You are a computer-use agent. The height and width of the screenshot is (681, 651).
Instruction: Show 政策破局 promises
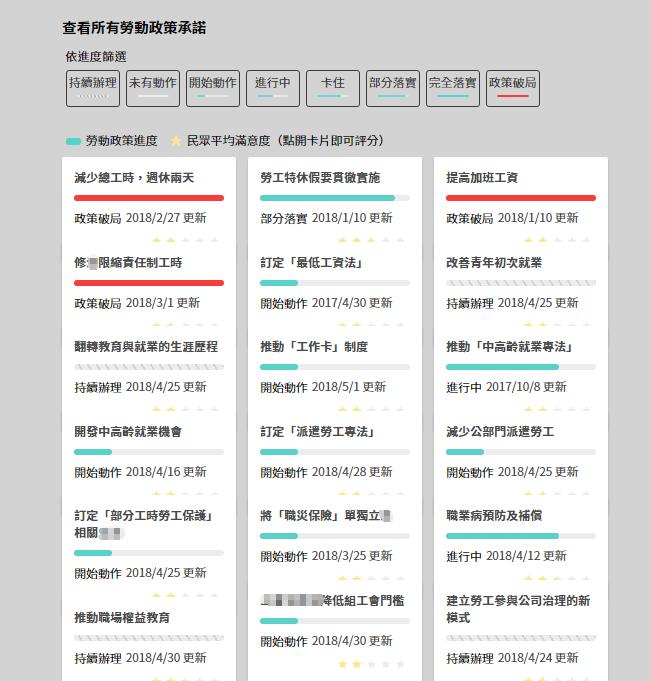(512, 88)
